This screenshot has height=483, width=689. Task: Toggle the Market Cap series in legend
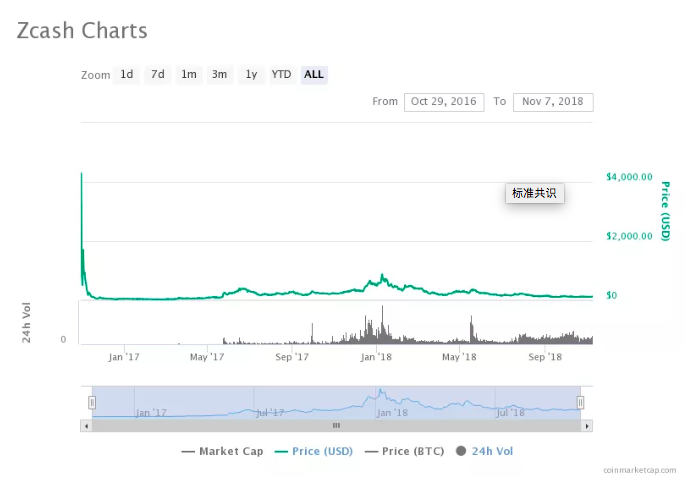tap(222, 451)
